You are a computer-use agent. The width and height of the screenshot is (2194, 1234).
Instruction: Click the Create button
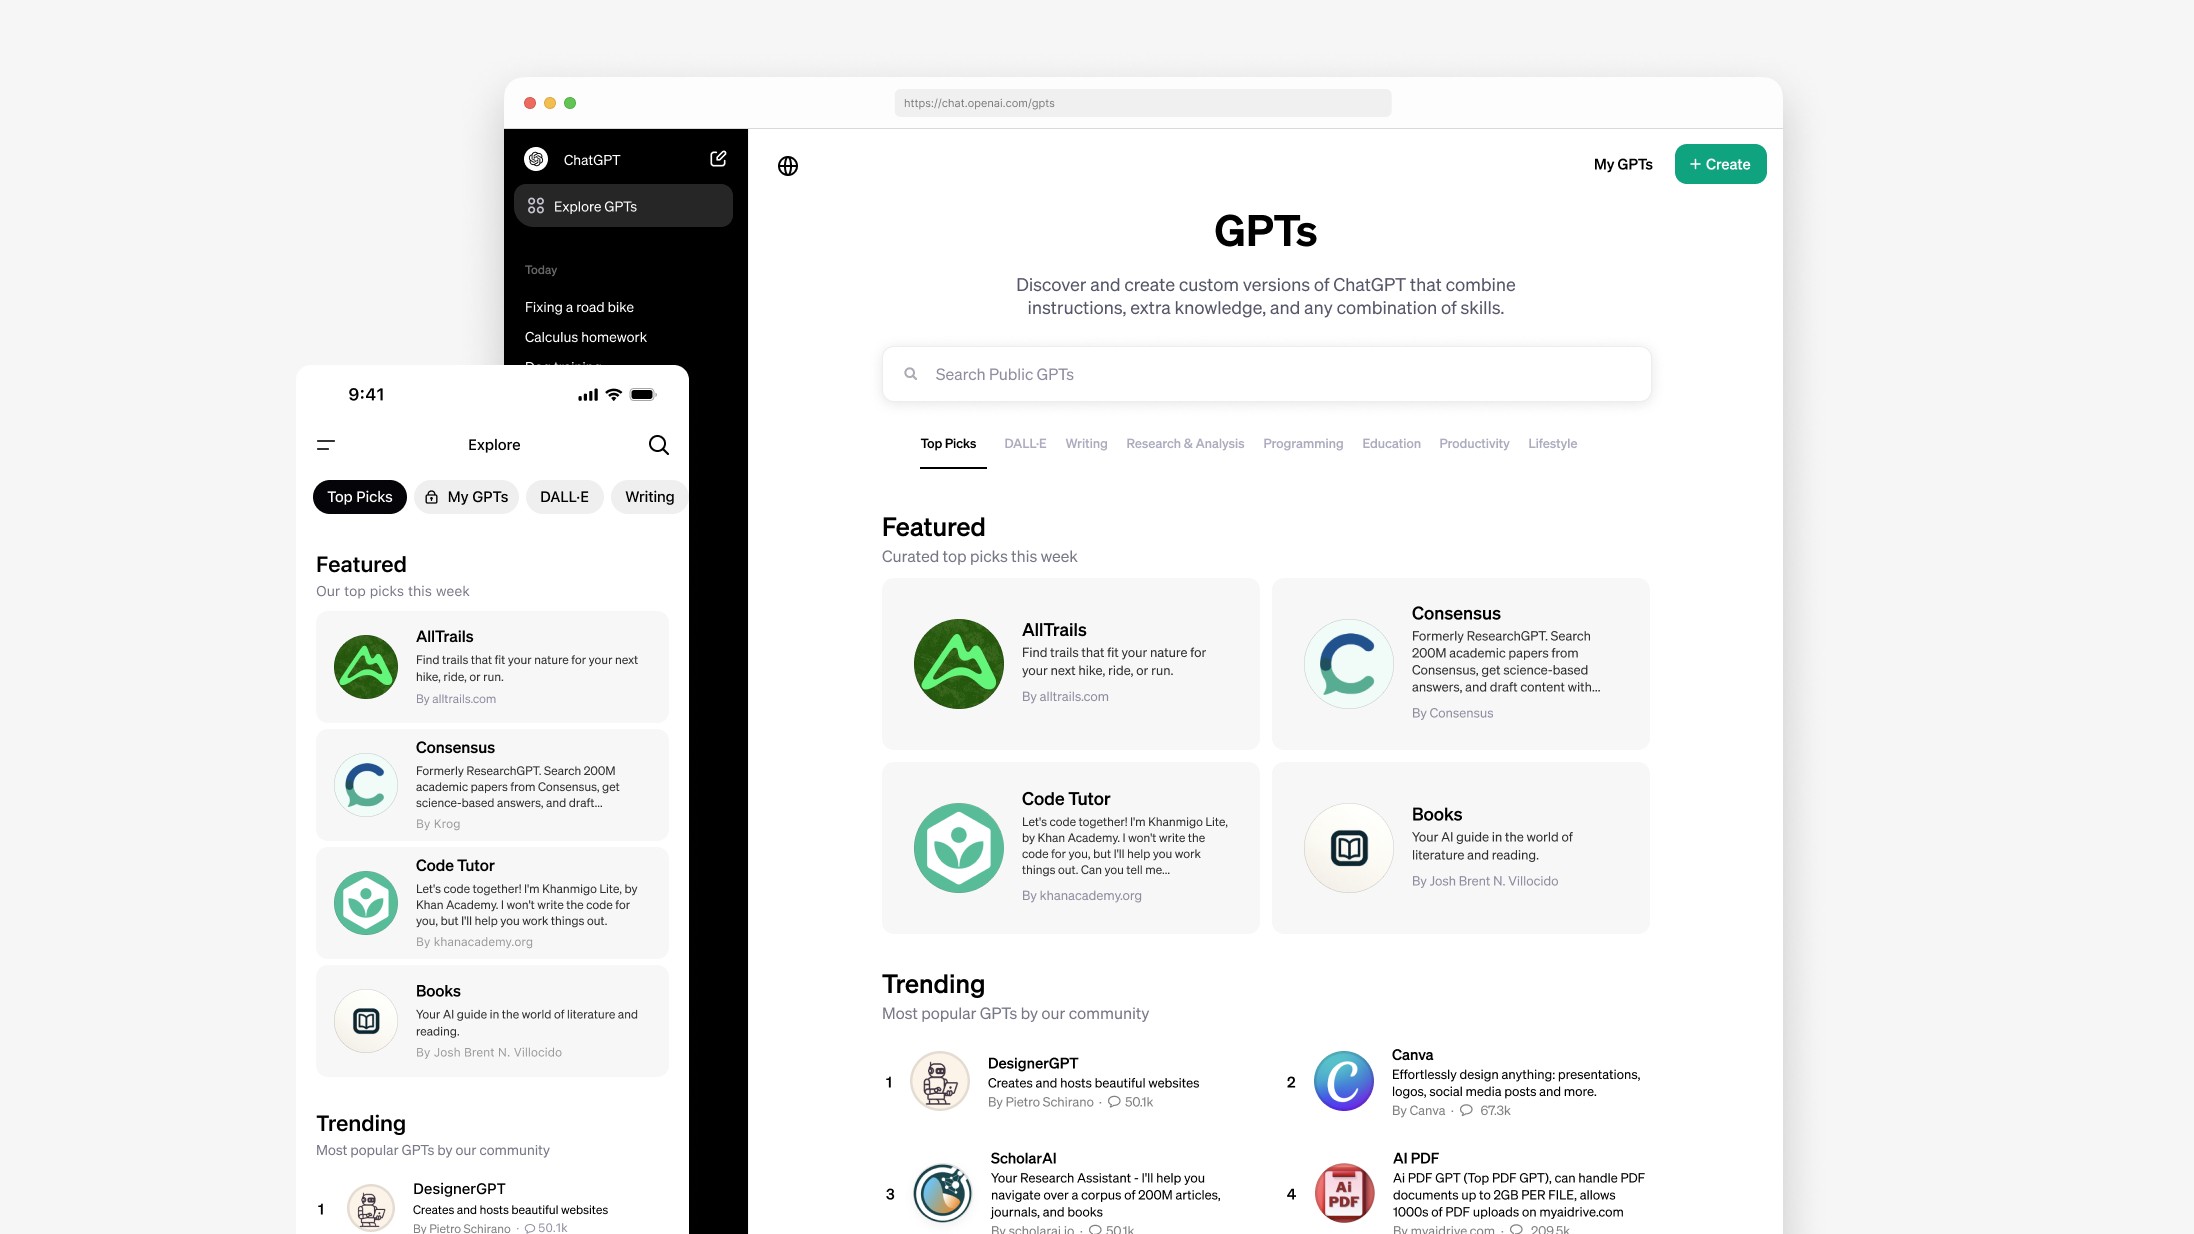[x=1719, y=164]
